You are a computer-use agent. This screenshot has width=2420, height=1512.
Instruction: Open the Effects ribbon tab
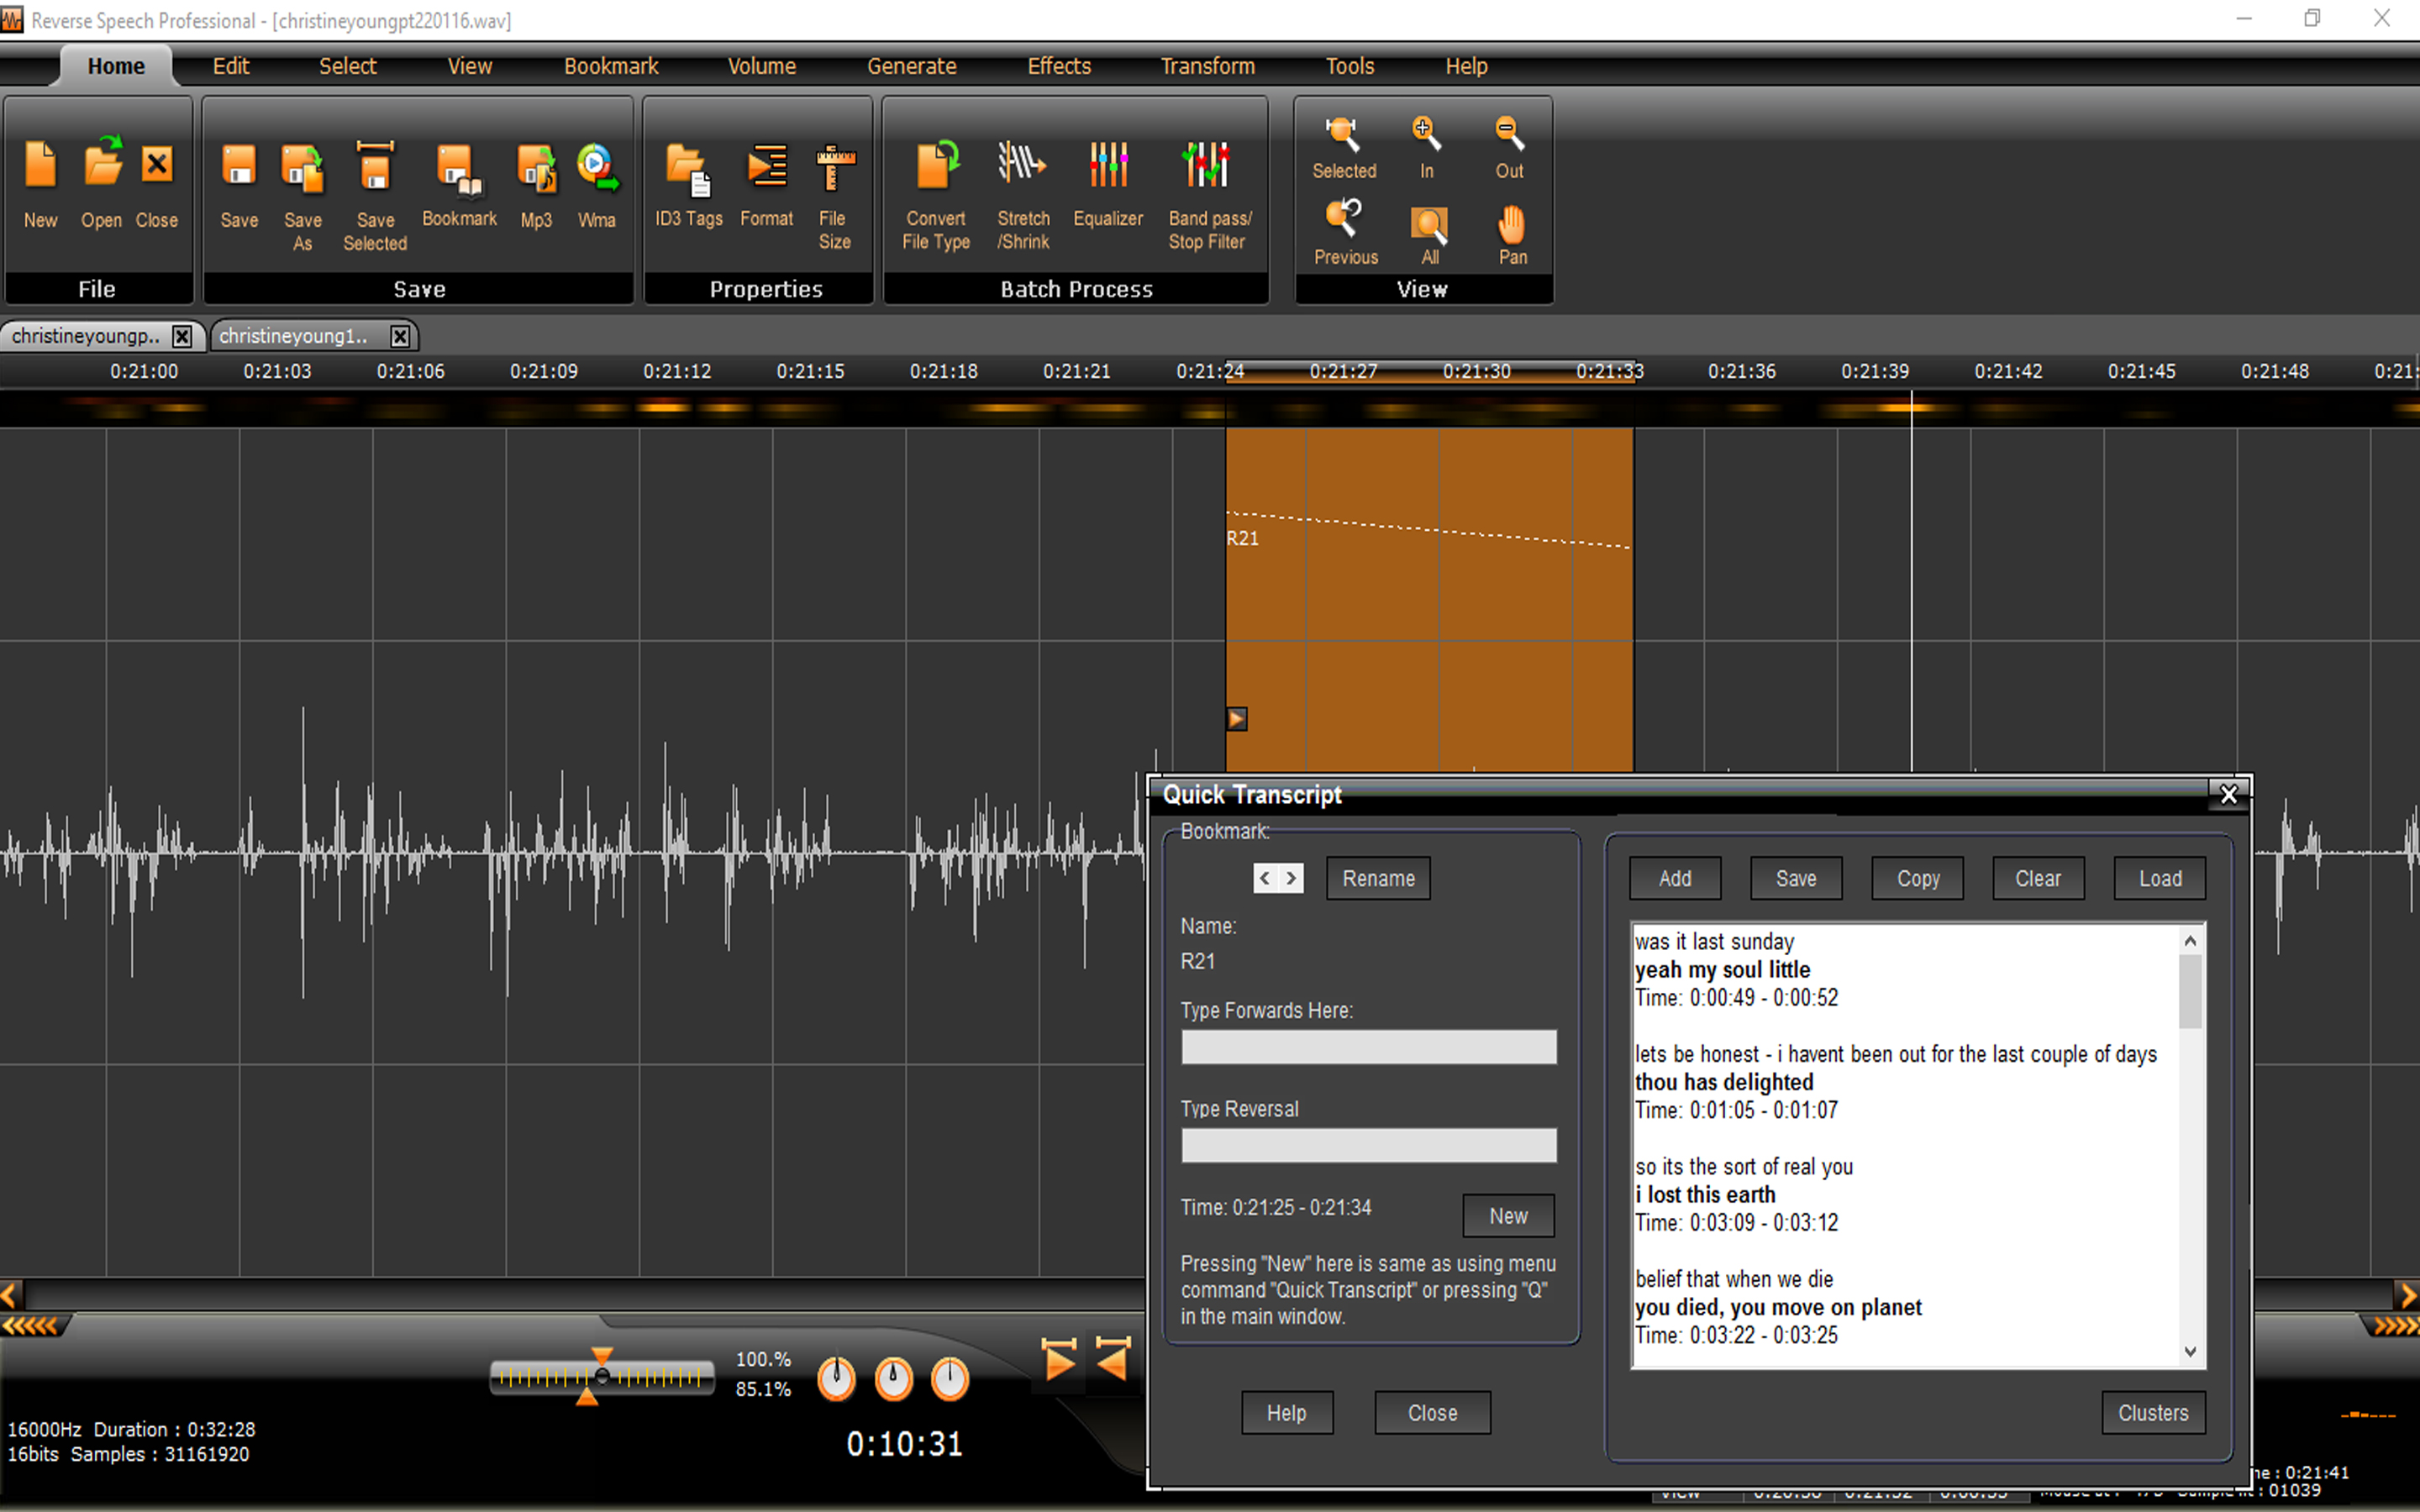coord(1059,66)
